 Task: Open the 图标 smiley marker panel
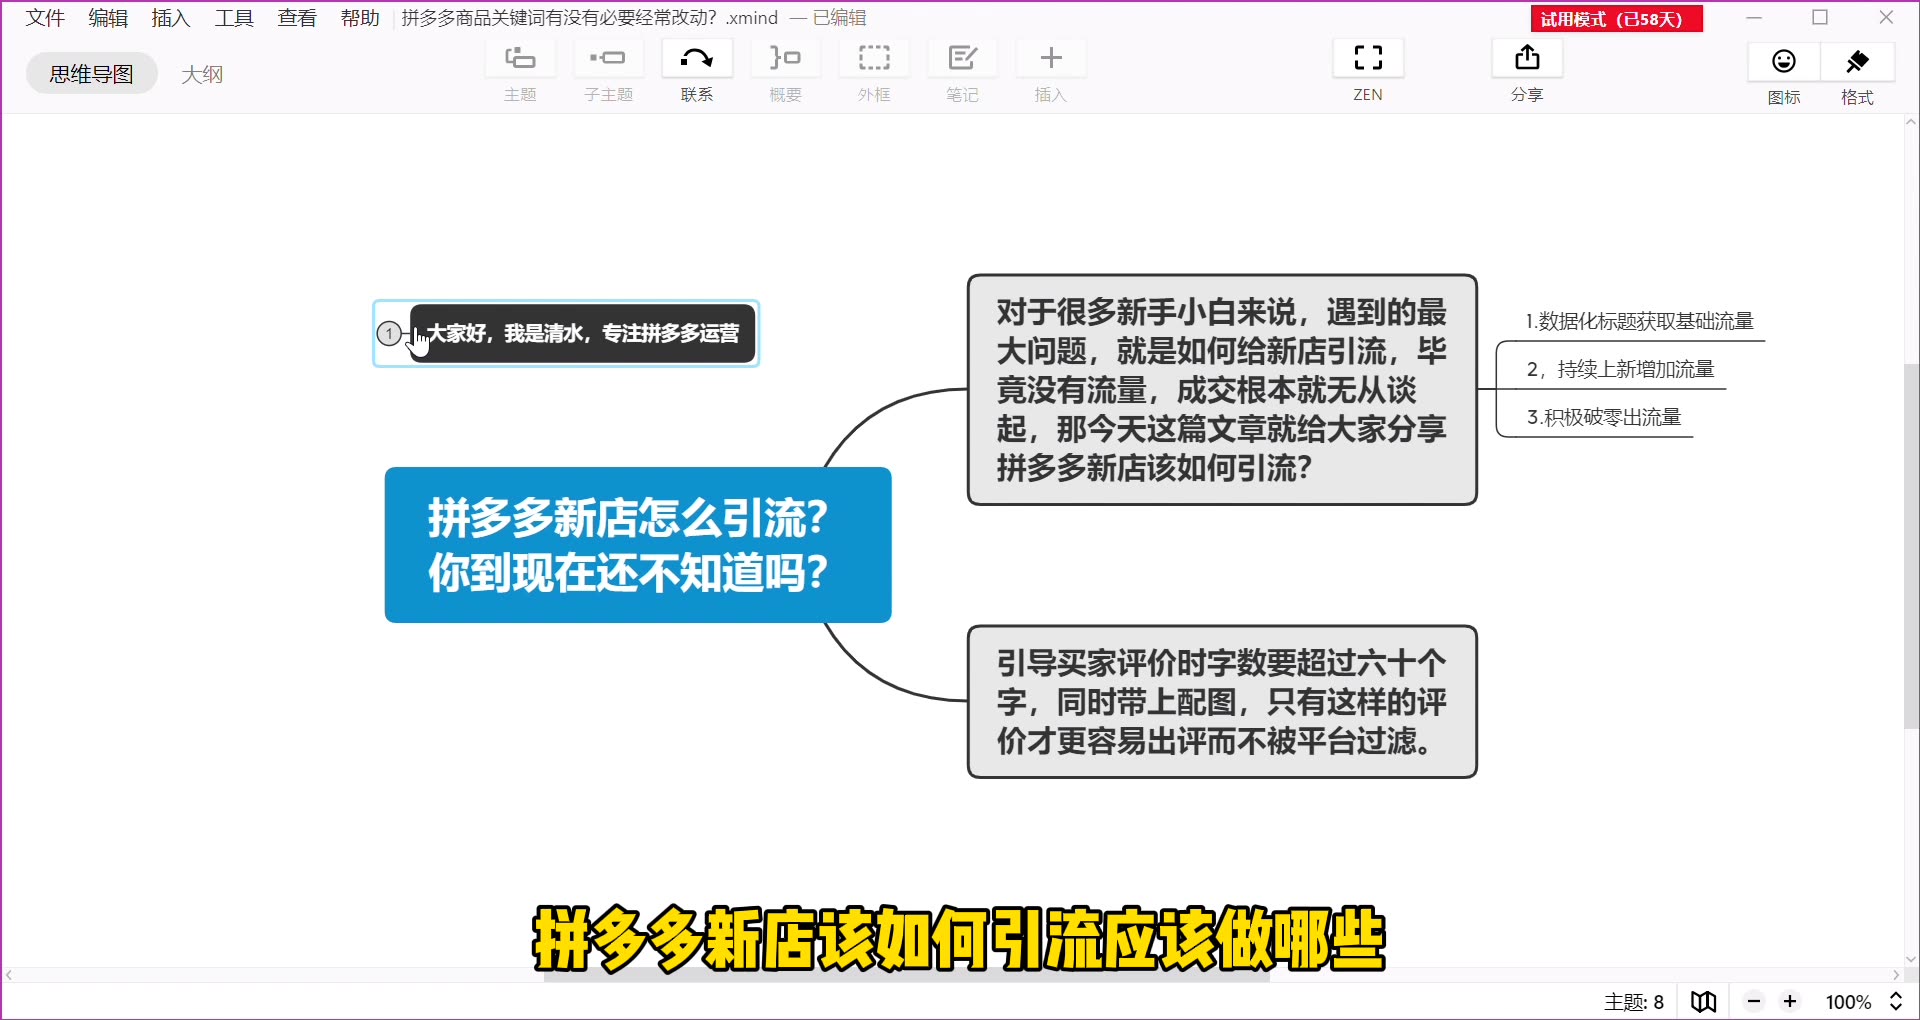[1784, 62]
